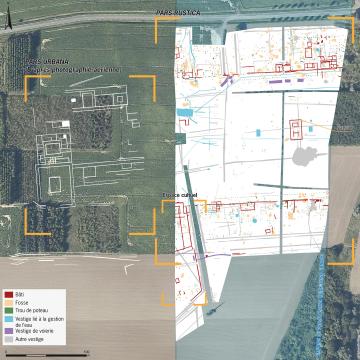Click the Fosse legend text

pyautogui.click(x=22, y=303)
